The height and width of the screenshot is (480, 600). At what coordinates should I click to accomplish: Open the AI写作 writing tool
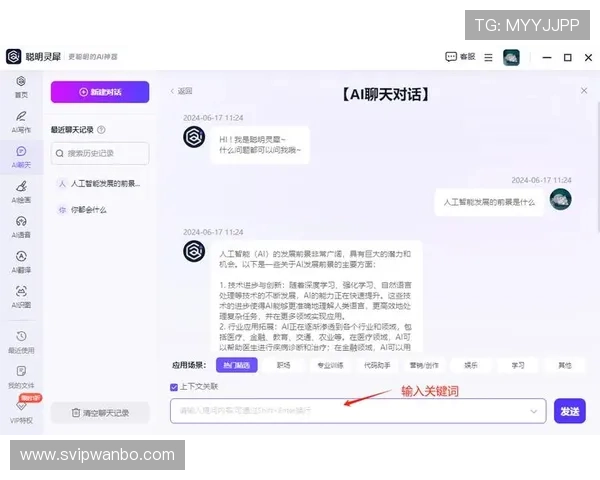21,122
